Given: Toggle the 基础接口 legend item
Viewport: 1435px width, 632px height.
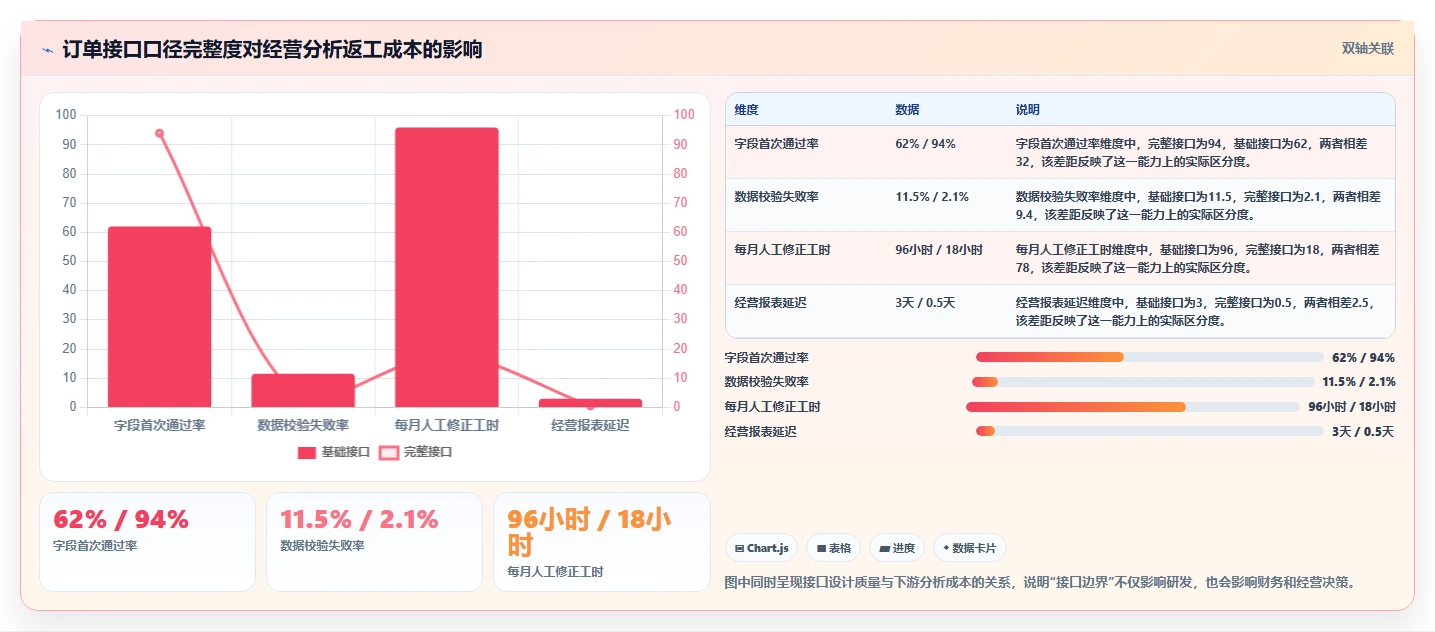Looking at the screenshot, I should (x=334, y=452).
